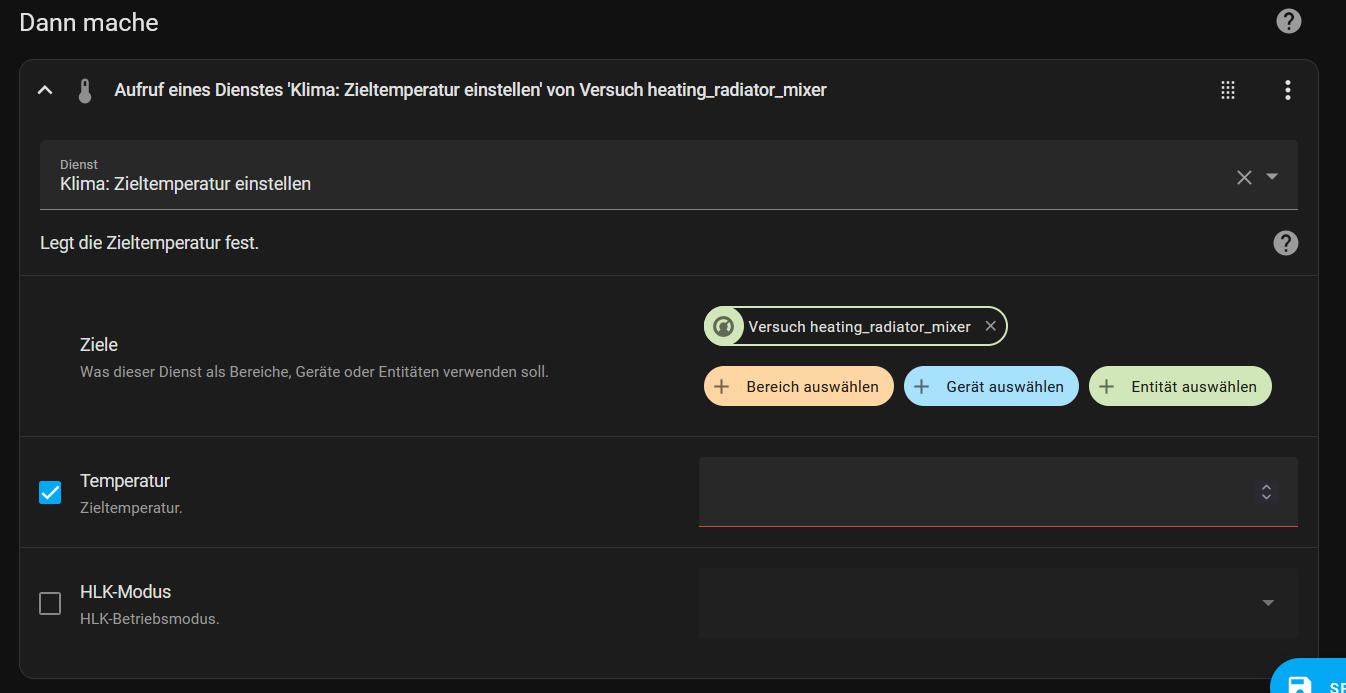Click the thermometer icon in action header
The image size is (1346, 693).
coord(85,91)
